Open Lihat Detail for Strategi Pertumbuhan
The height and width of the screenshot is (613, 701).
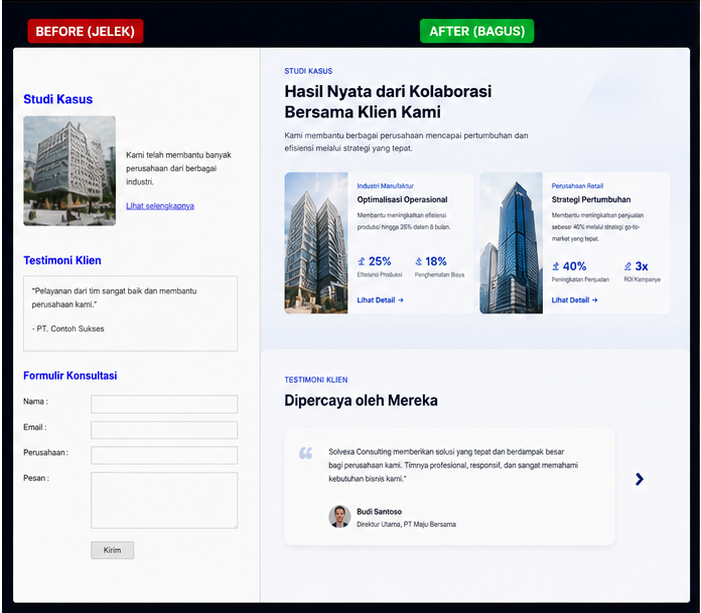(574, 300)
